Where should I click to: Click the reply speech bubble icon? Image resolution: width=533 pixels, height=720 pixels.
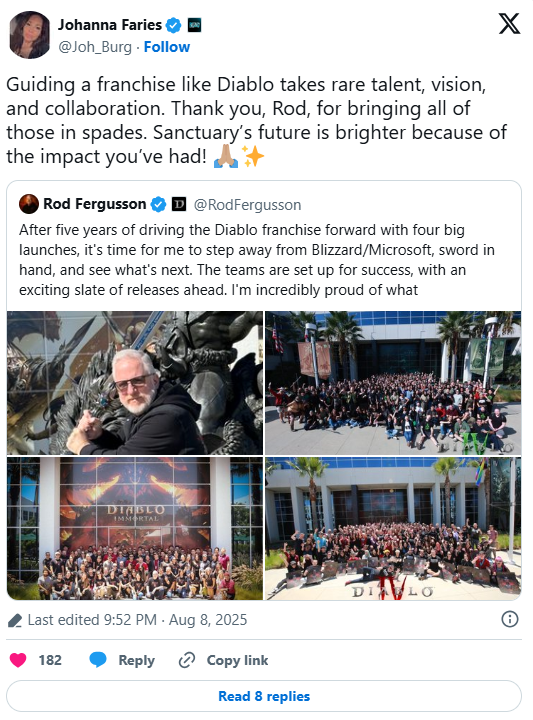(98, 660)
